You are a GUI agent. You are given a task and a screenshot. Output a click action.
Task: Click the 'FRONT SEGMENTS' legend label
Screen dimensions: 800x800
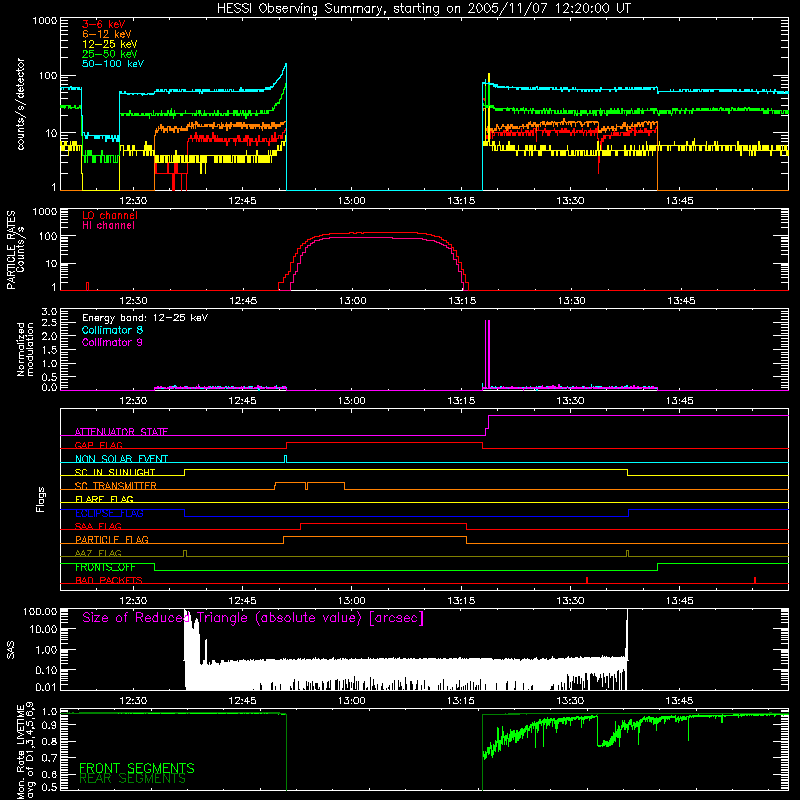coord(137,768)
